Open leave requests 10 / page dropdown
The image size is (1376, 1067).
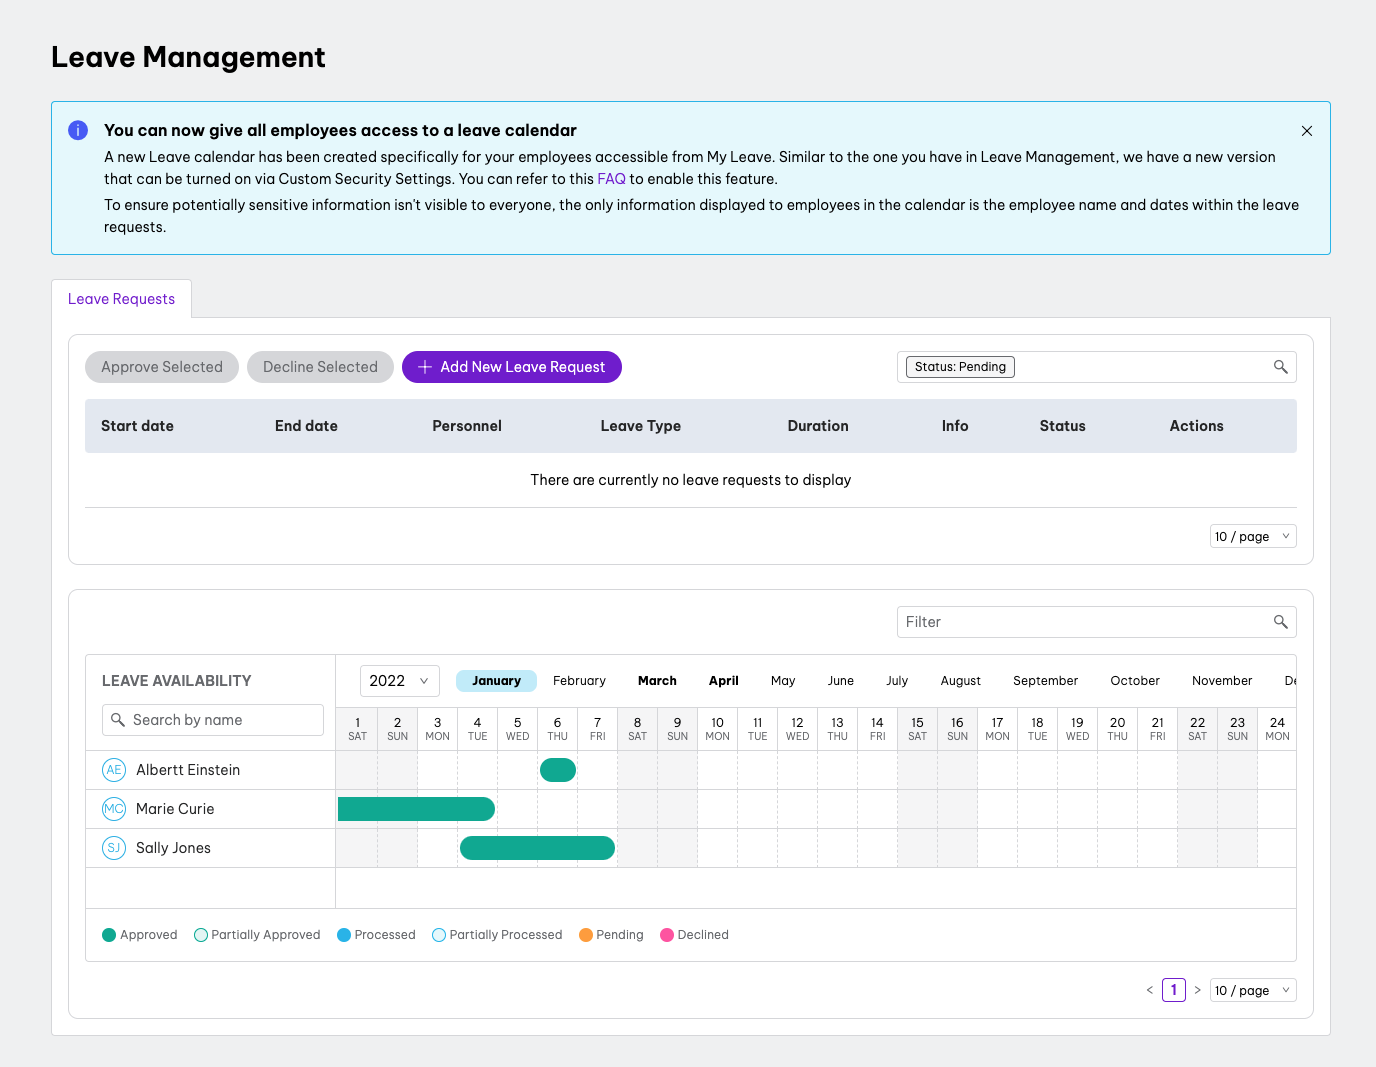click(x=1253, y=536)
